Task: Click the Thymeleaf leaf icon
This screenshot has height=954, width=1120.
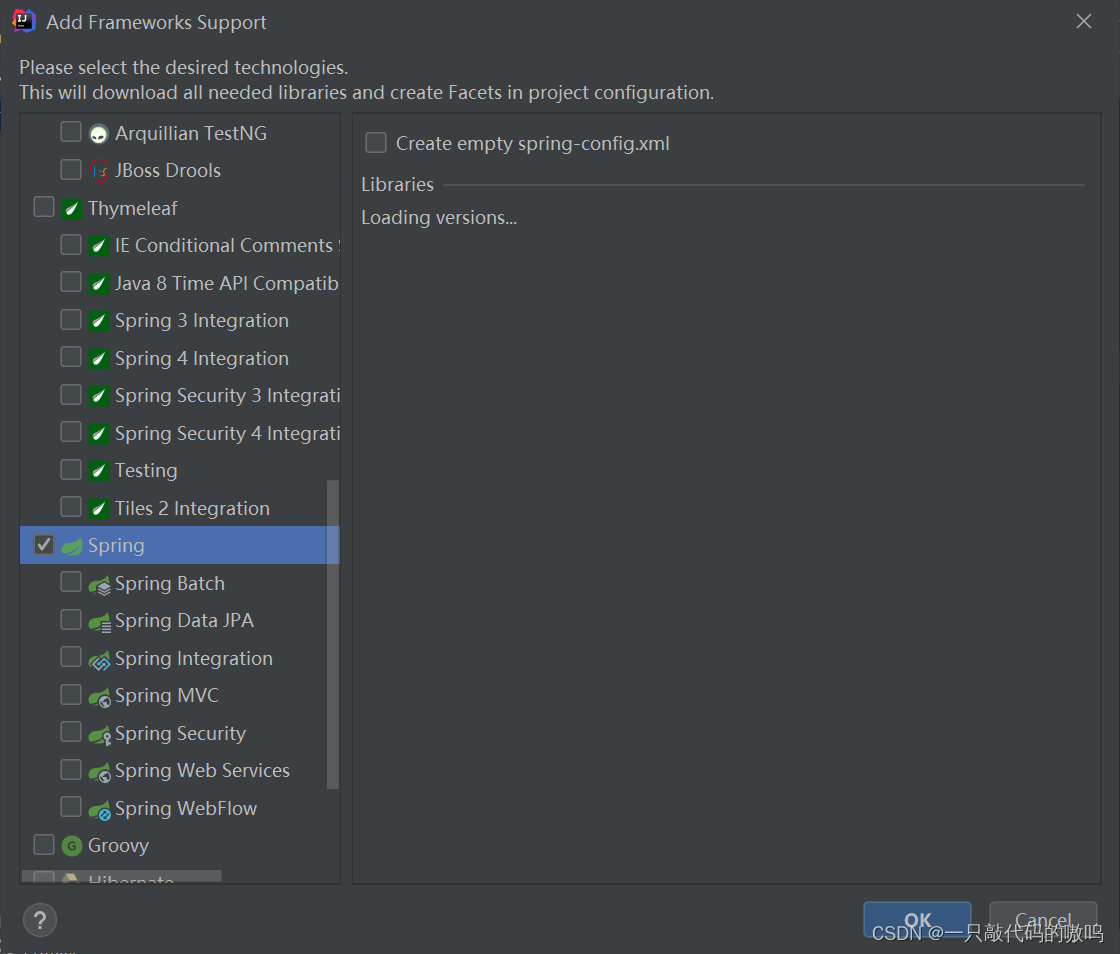Action: pos(71,209)
